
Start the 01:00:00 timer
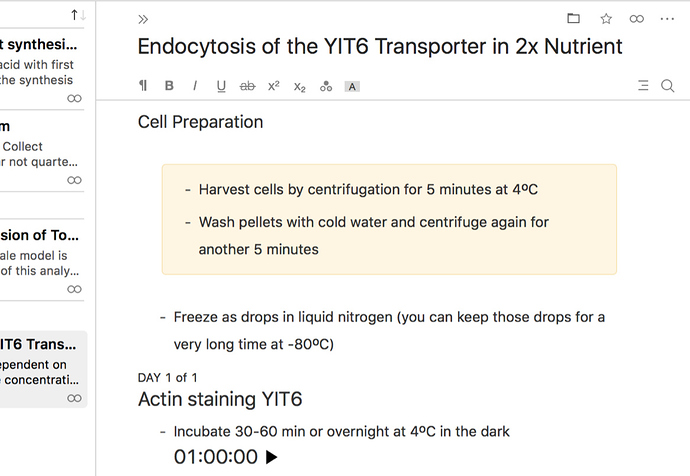tap(272, 457)
